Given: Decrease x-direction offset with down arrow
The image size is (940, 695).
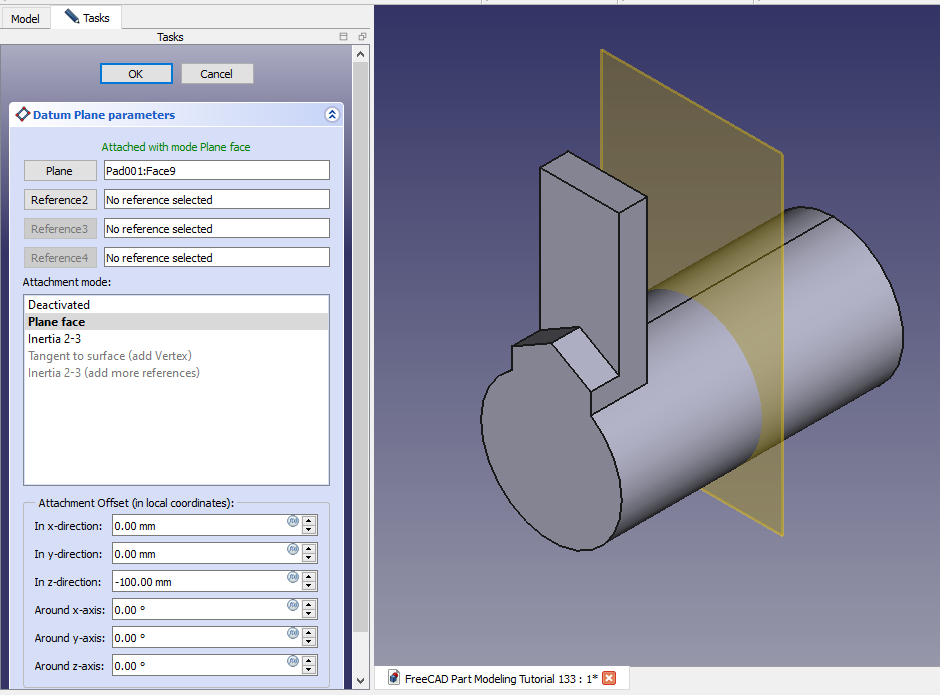Looking at the screenshot, I should click(310, 531).
